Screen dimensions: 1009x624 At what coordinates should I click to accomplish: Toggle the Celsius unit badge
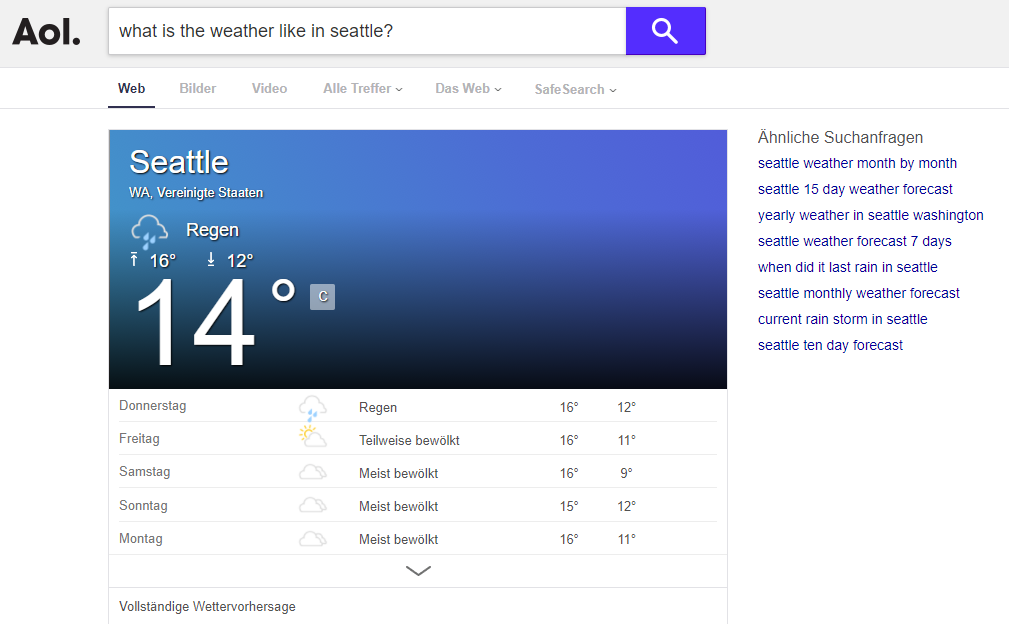(321, 296)
